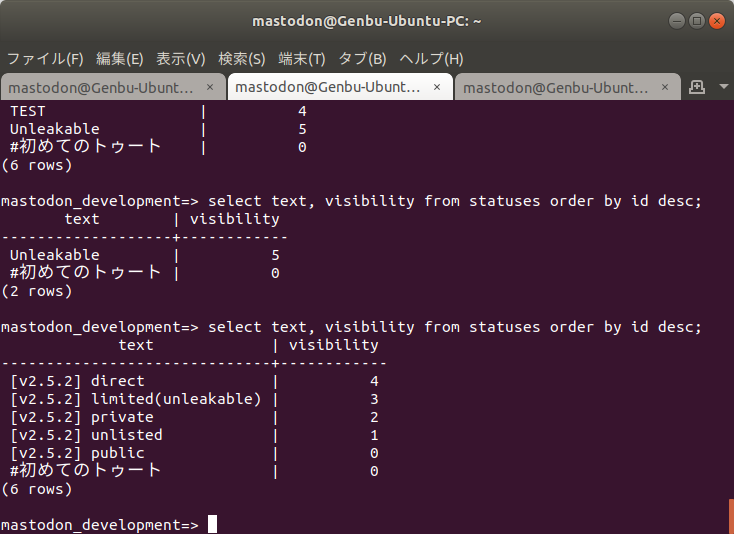Click the new tab icon
The image size is (734, 534).
[697, 87]
